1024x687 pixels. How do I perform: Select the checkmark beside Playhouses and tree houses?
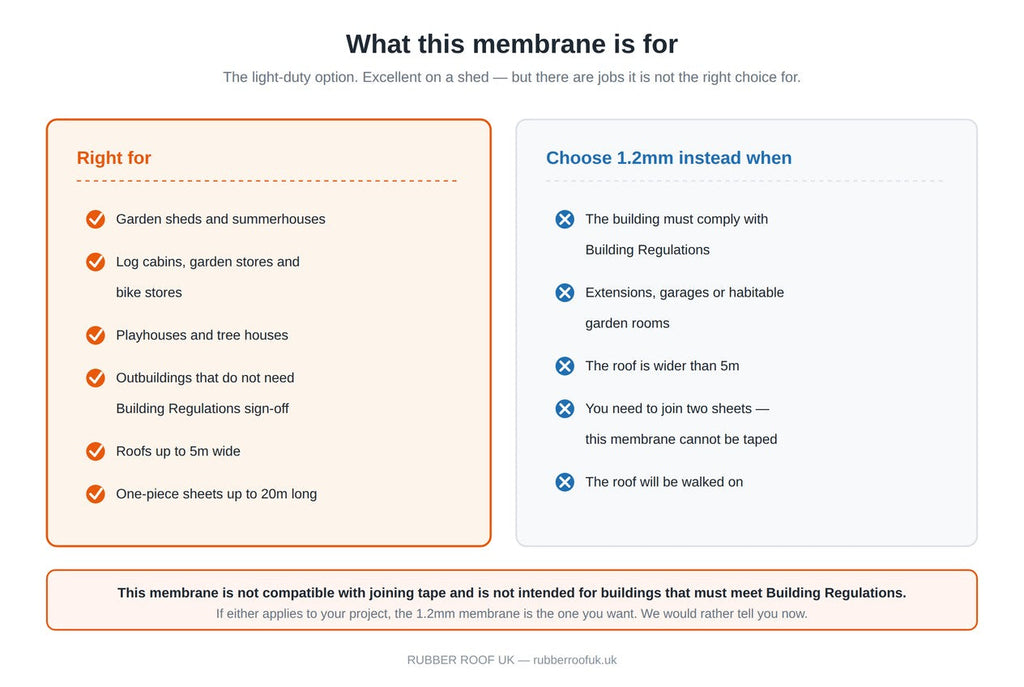tap(95, 336)
